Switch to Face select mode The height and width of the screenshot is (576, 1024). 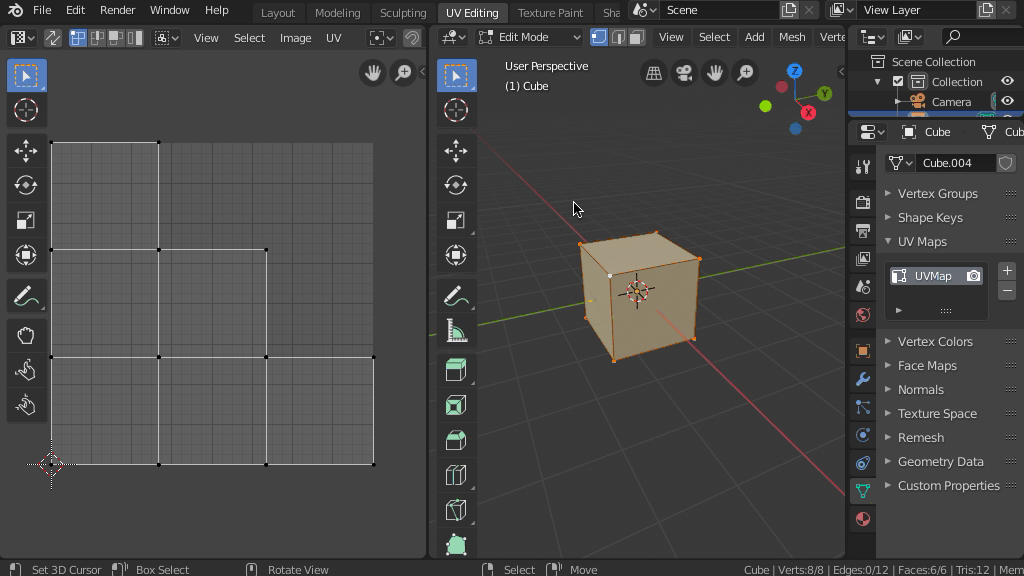(x=637, y=37)
